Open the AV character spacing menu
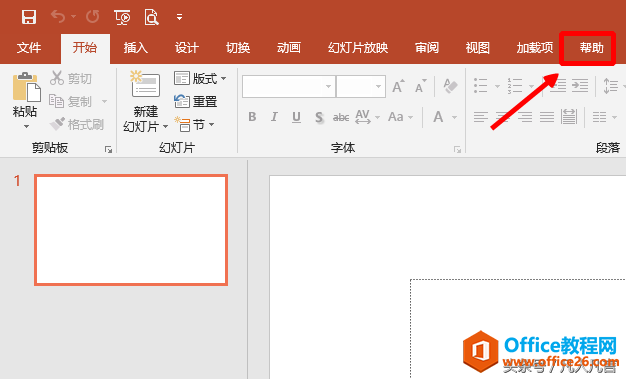The height and width of the screenshot is (379, 626). [367, 117]
